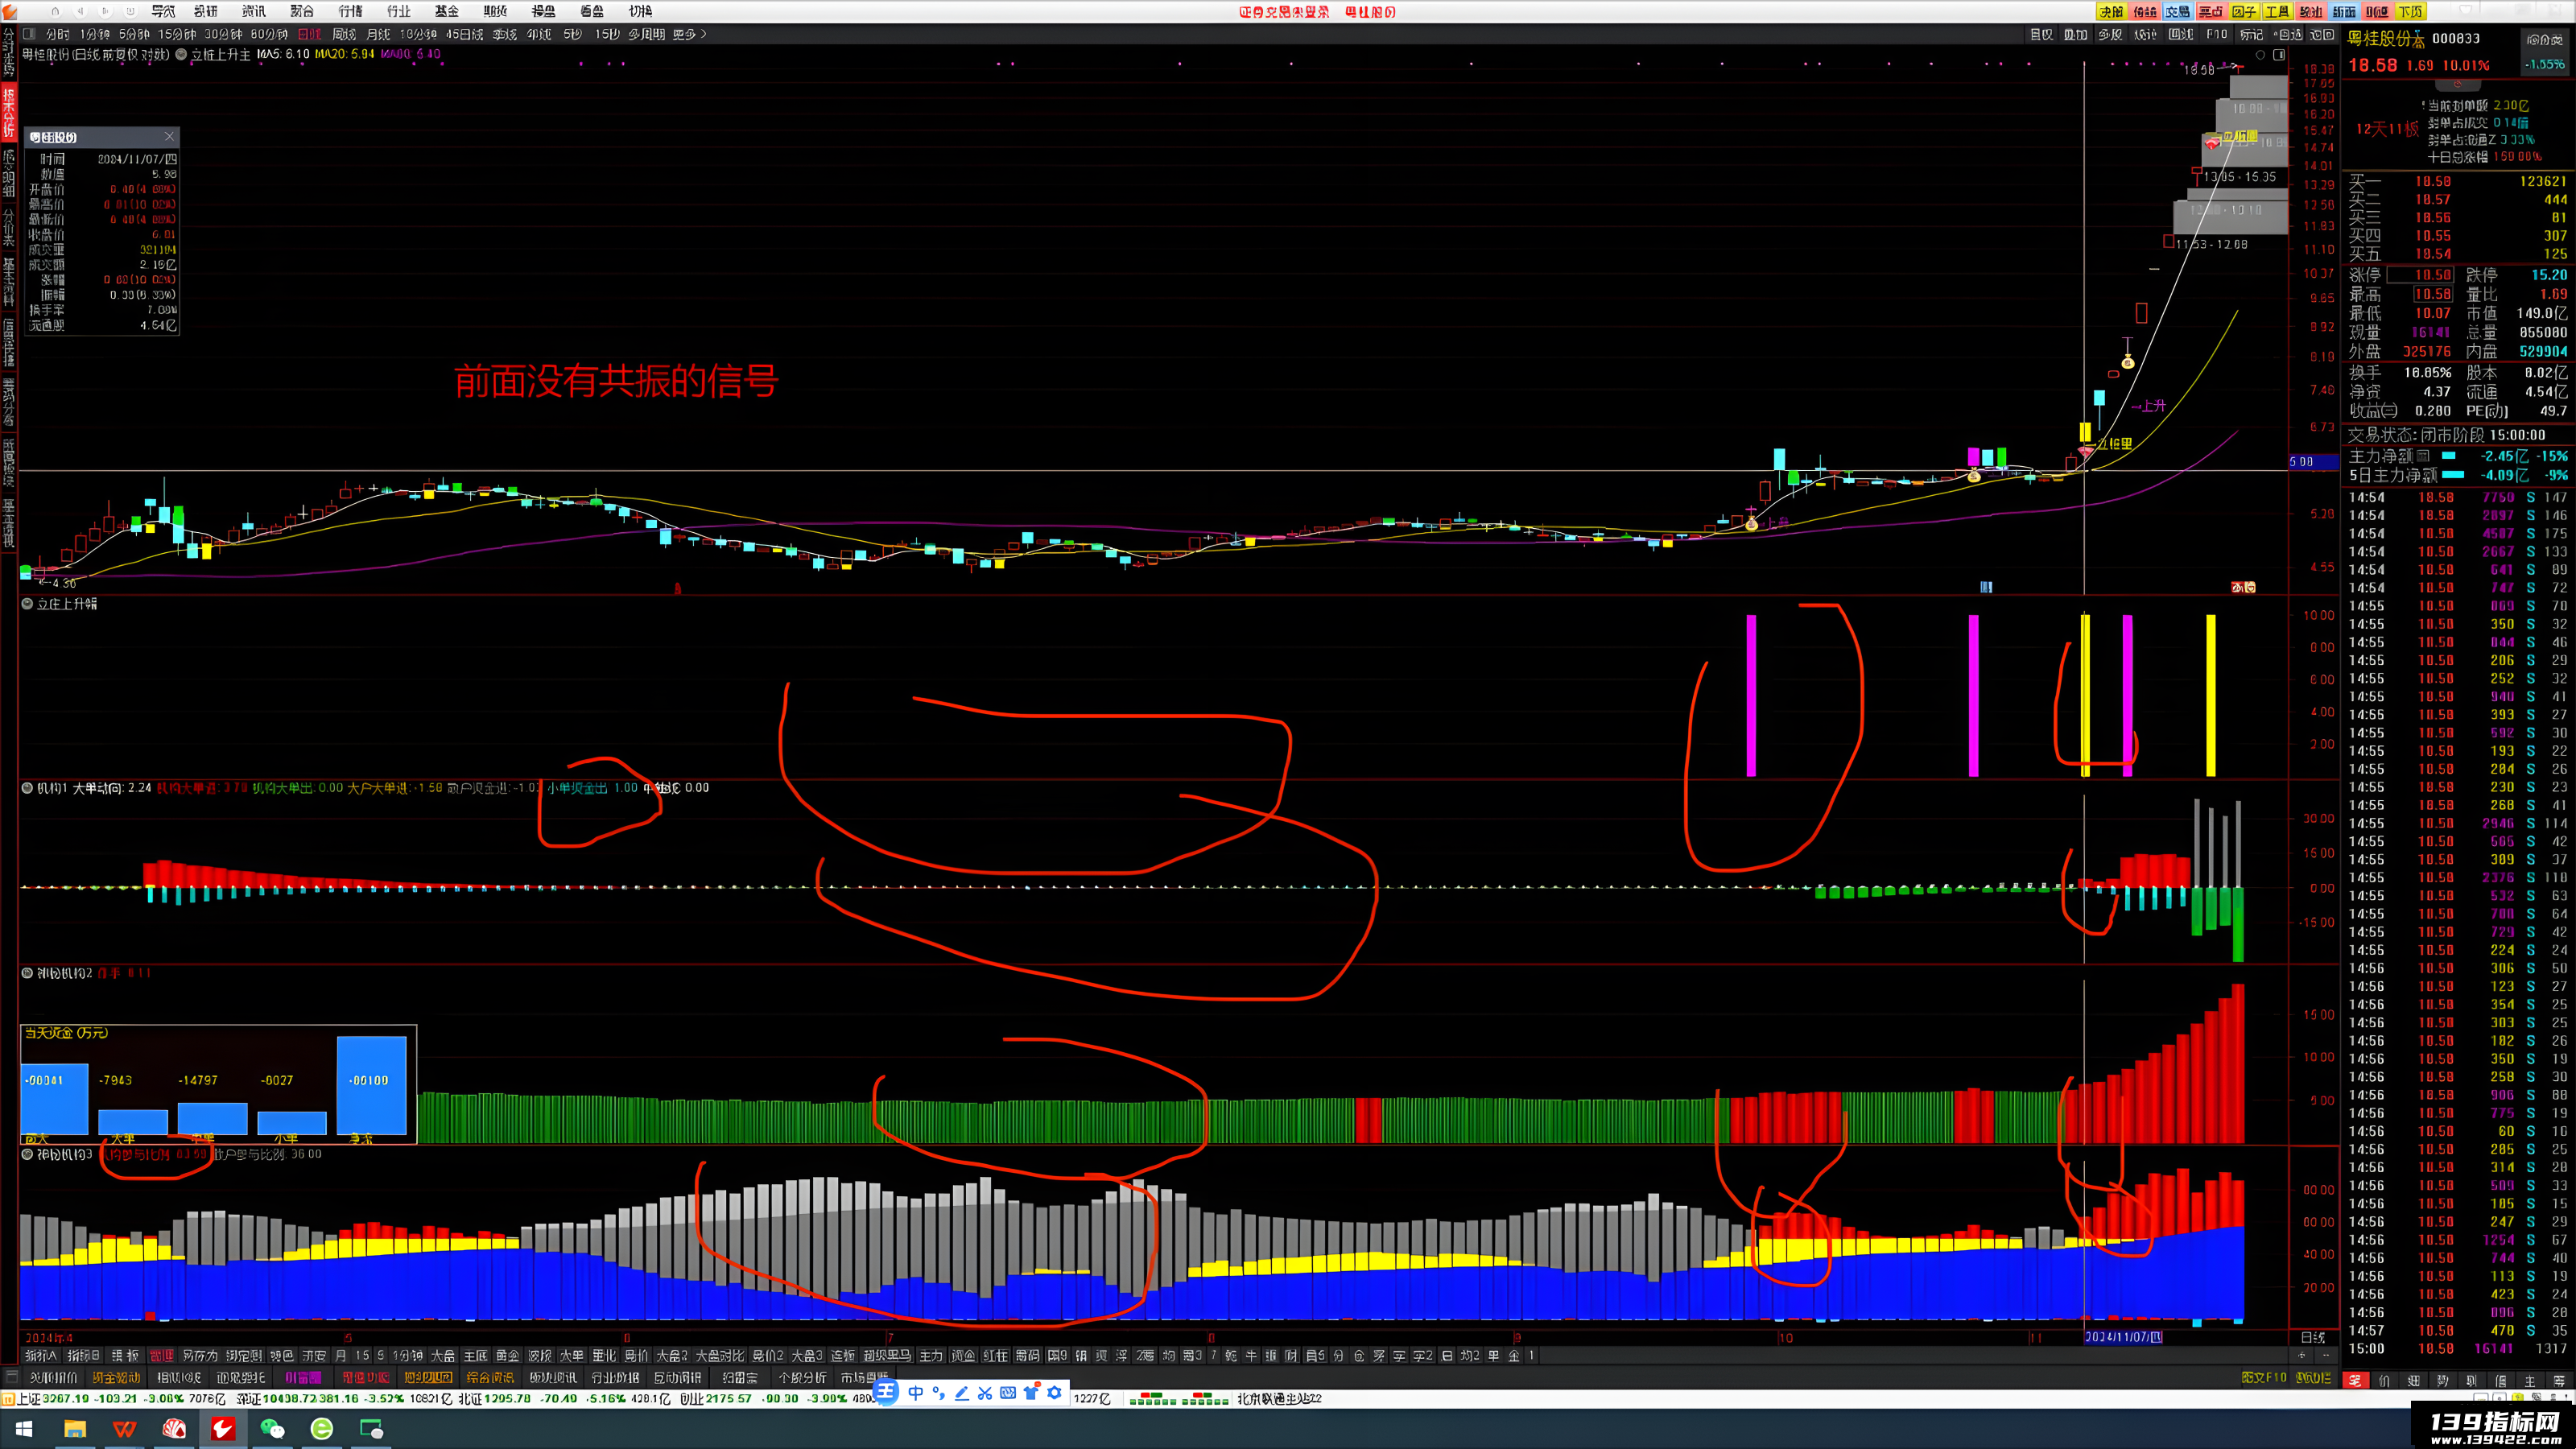The width and height of the screenshot is (2576, 1449).
Task: Click the F10 button above the chart
Action: pos(2217,34)
